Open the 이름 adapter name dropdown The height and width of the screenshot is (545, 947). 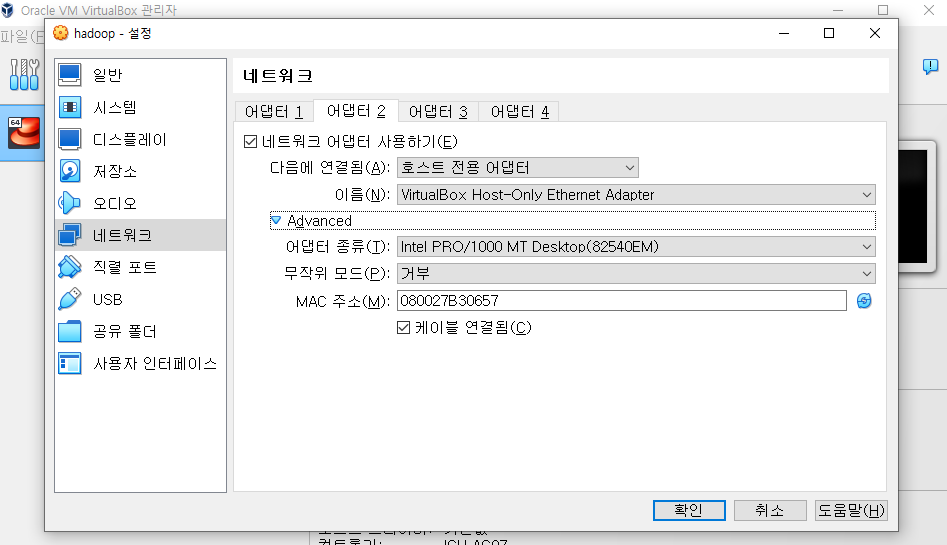click(x=636, y=195)
